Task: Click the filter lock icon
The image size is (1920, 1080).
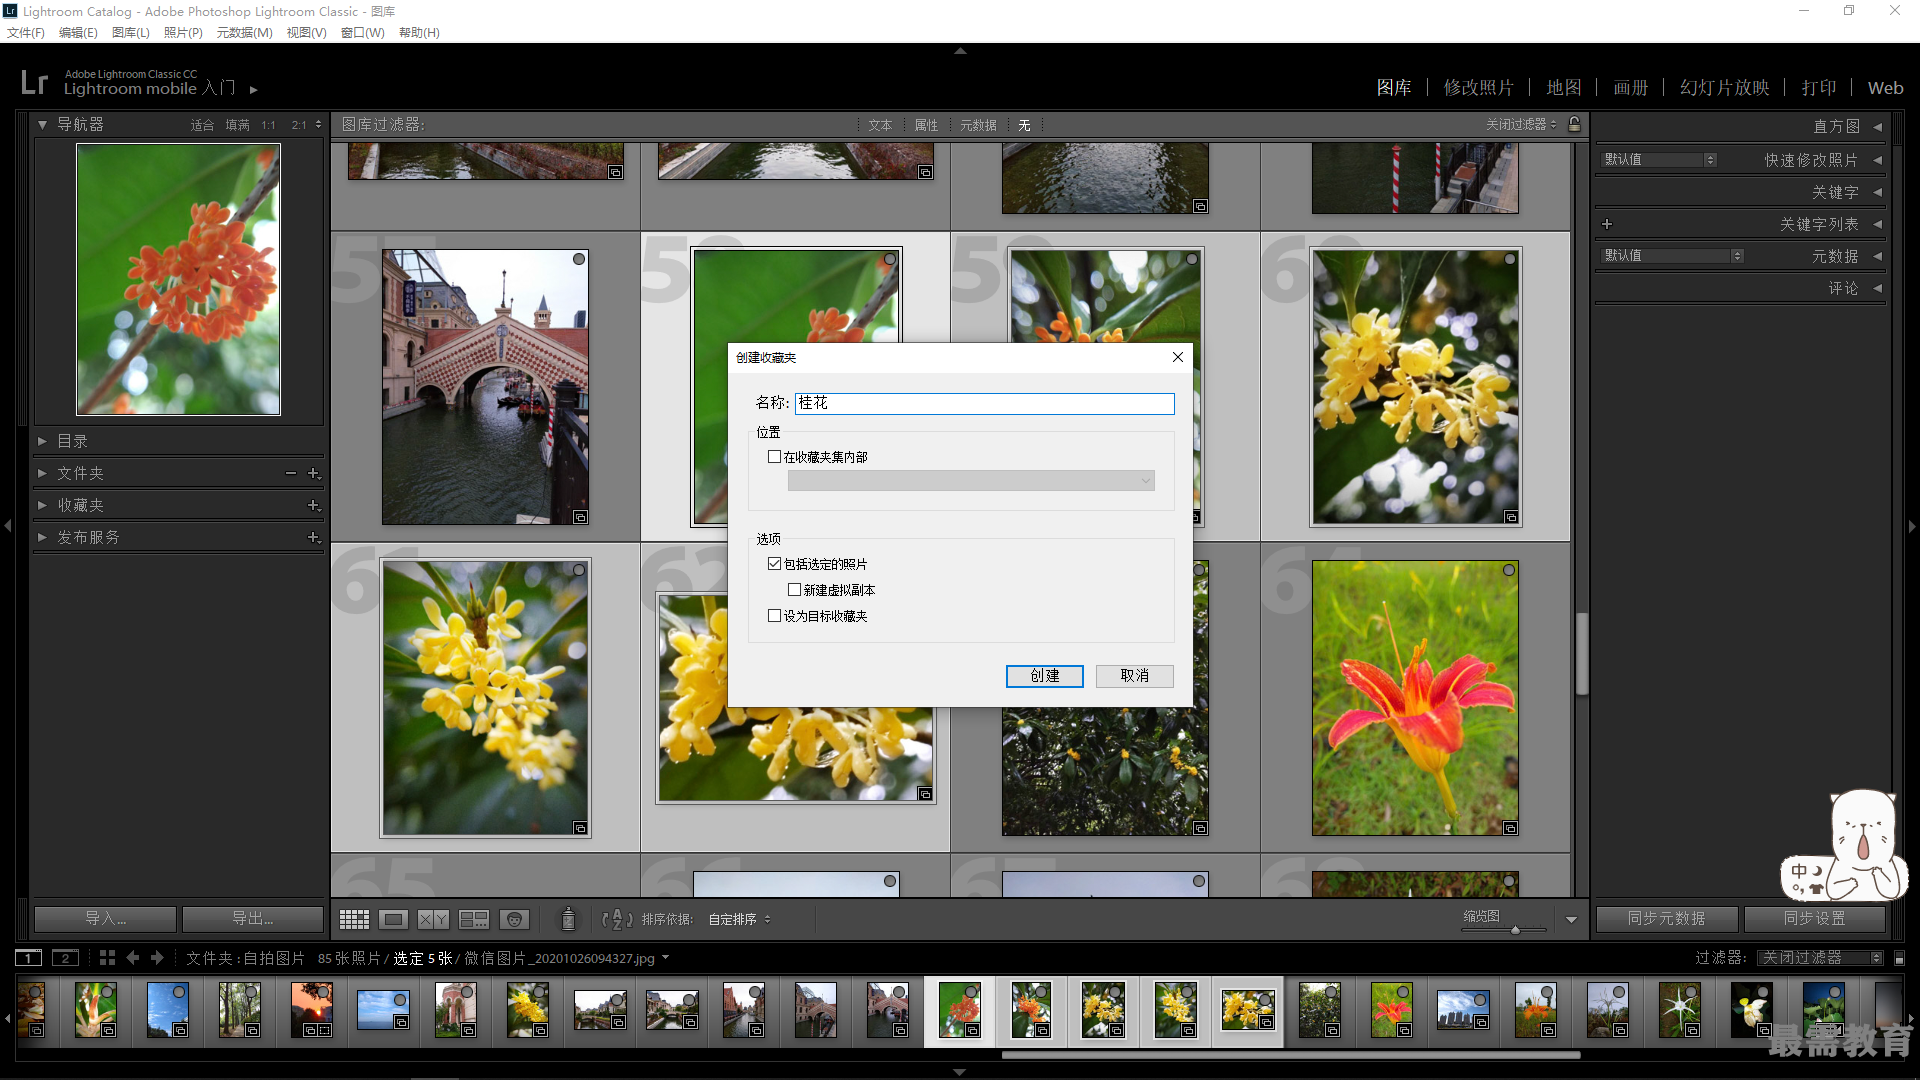Action: coord(1575,124)
